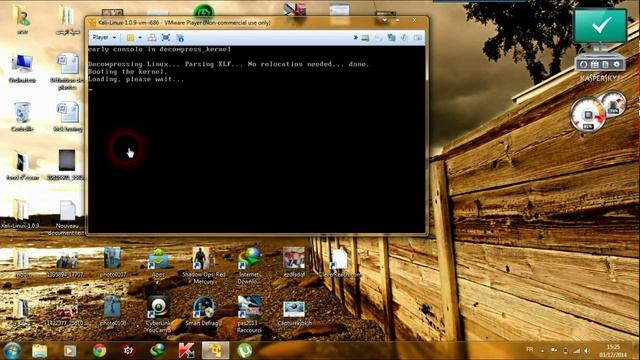Open Windows Explorer from the taskbar

click(x=40, y=351)
